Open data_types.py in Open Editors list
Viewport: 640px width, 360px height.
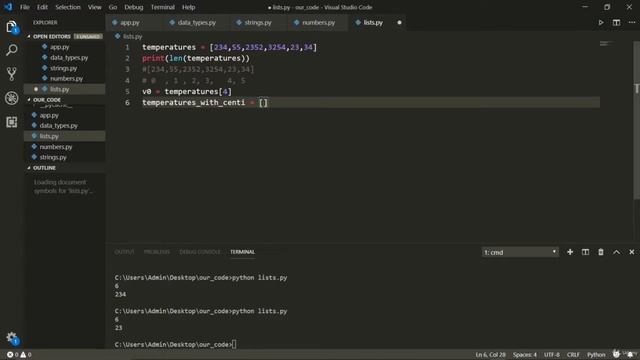(x=65, y=58)
